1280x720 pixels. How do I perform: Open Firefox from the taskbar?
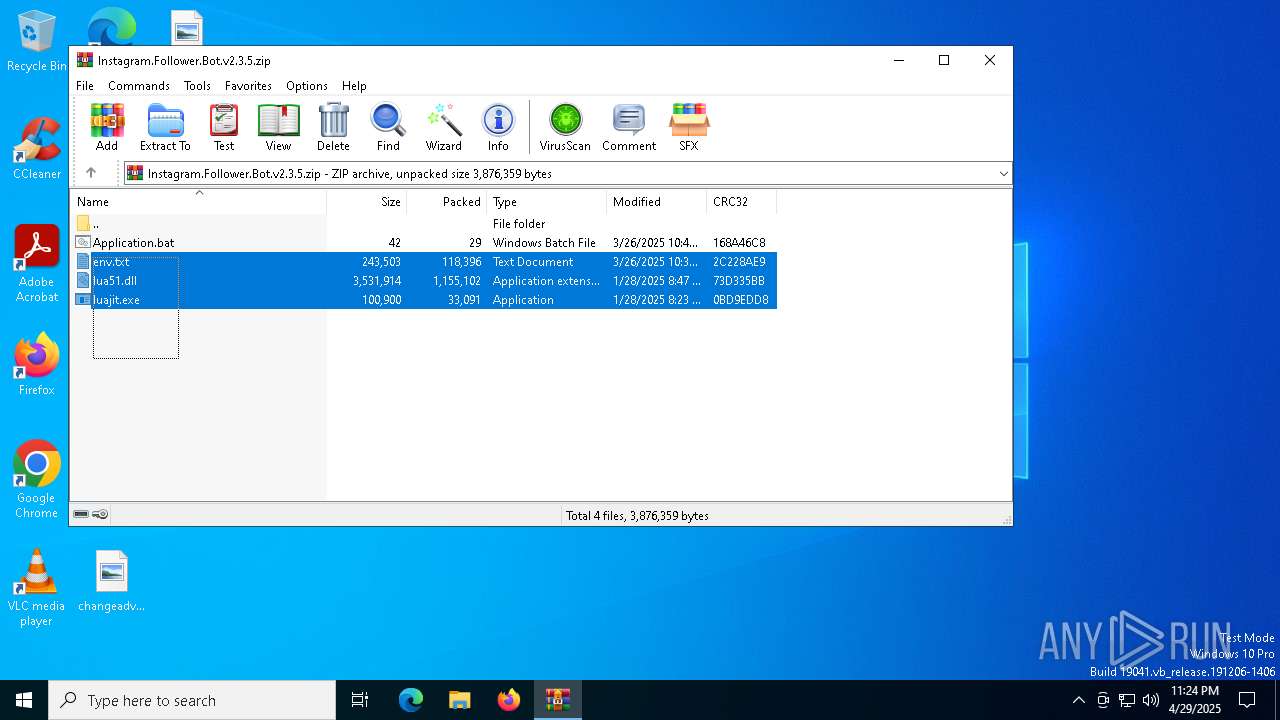tap(509, 700)
